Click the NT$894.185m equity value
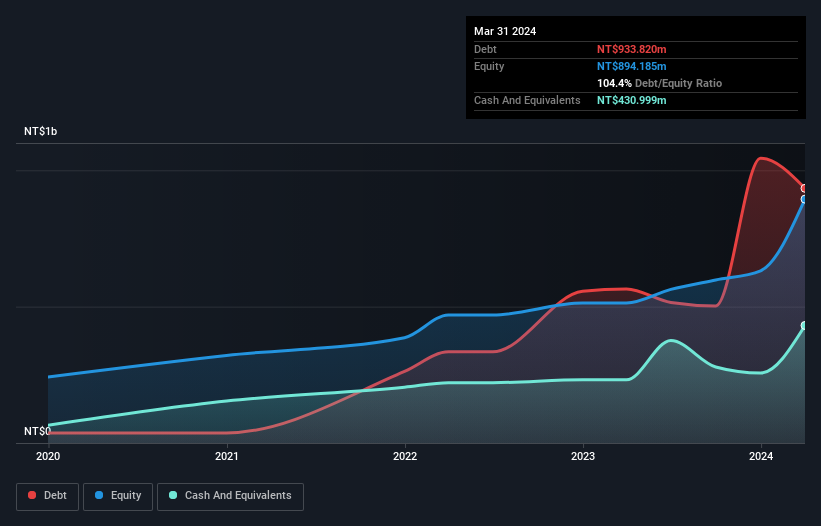The image size is (821, 526). 631,66
